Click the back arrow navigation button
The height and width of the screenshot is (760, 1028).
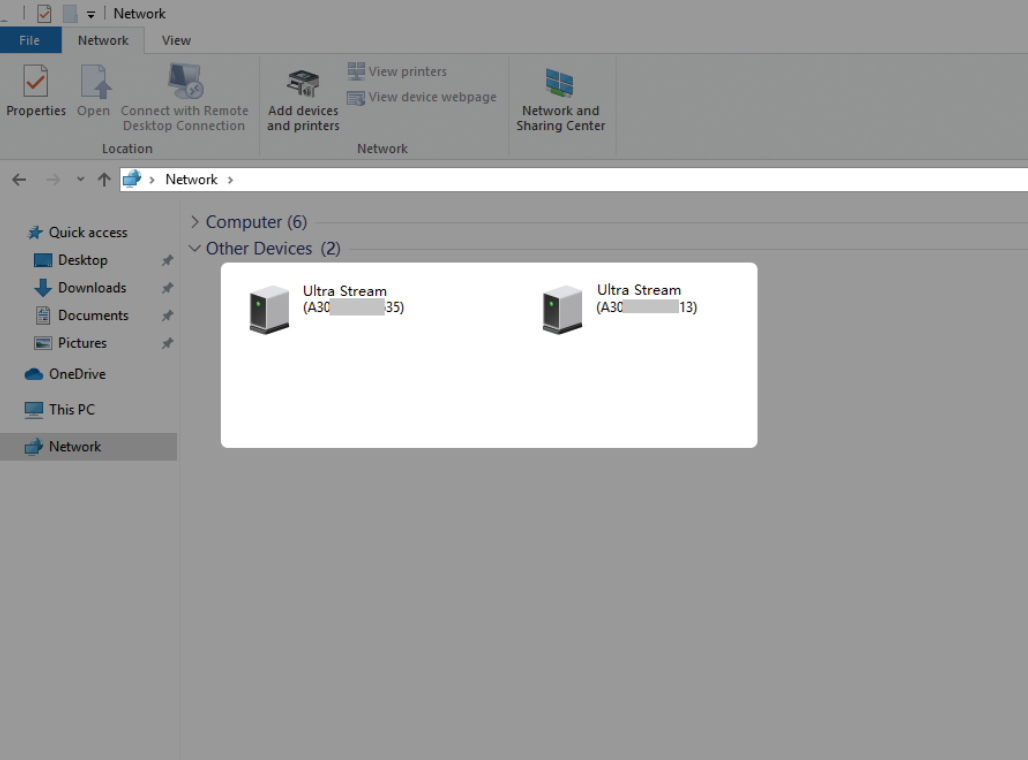coord(19,180)
